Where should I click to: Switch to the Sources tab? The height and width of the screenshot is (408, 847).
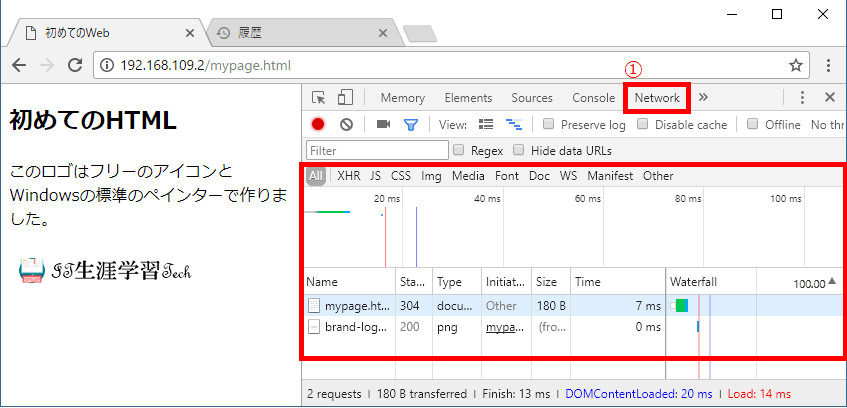pos(532,98)
